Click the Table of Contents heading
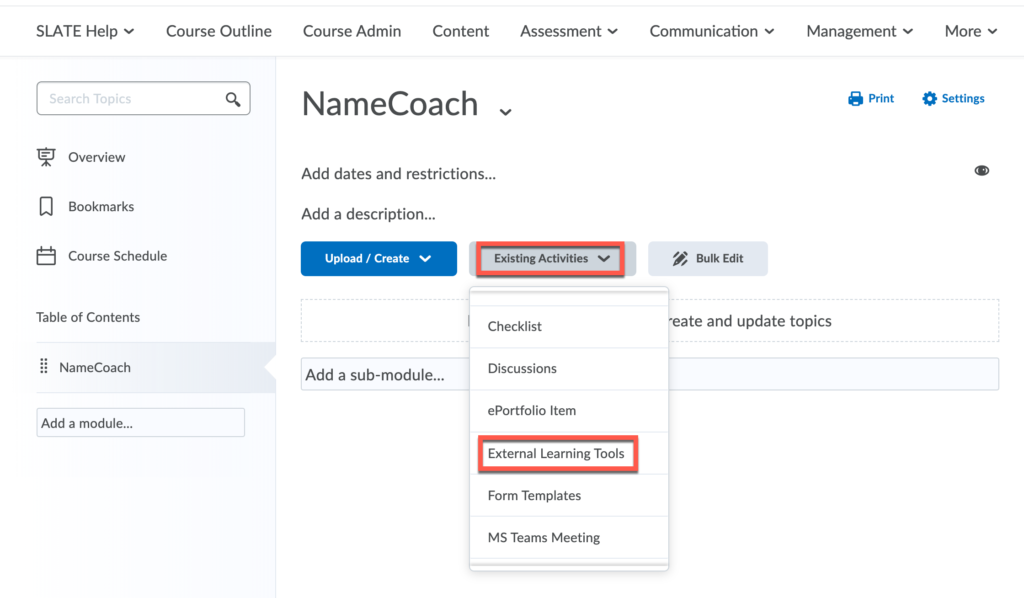The image size is (1024, 598). (88, 317)
